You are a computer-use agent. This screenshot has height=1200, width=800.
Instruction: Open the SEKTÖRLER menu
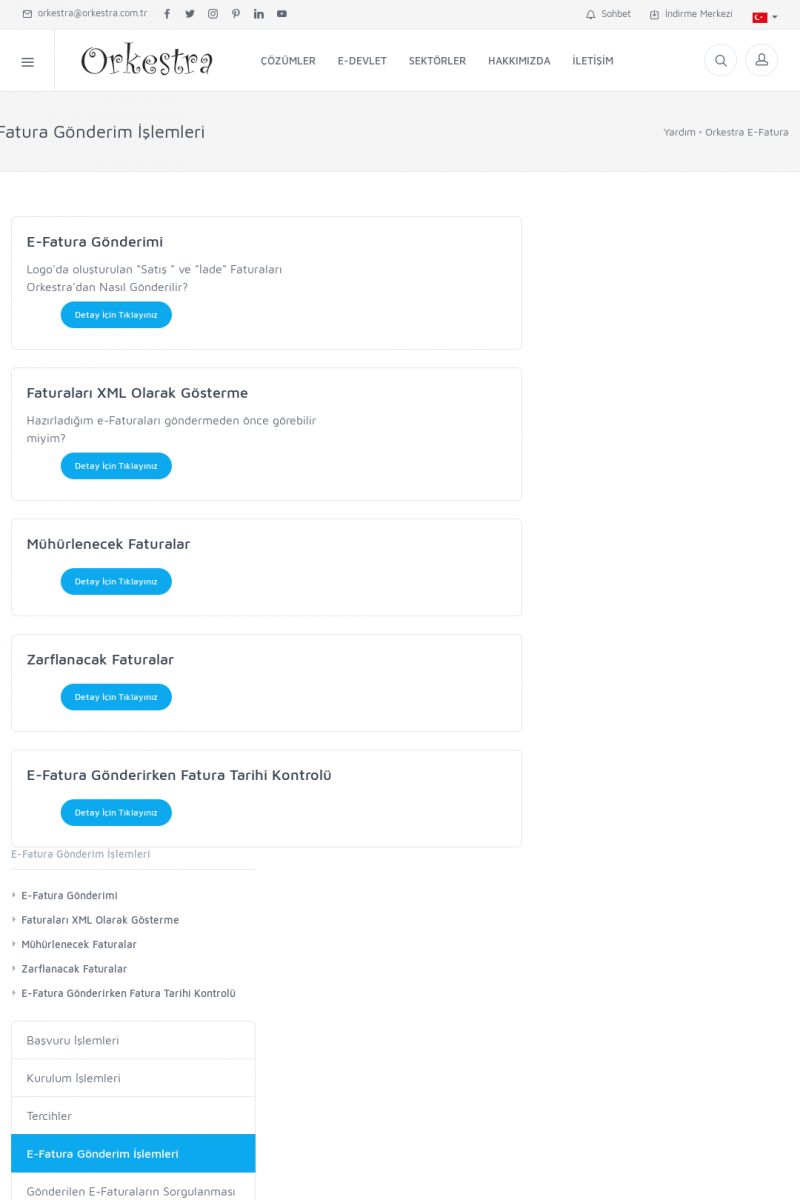click(x=437, y=61)
